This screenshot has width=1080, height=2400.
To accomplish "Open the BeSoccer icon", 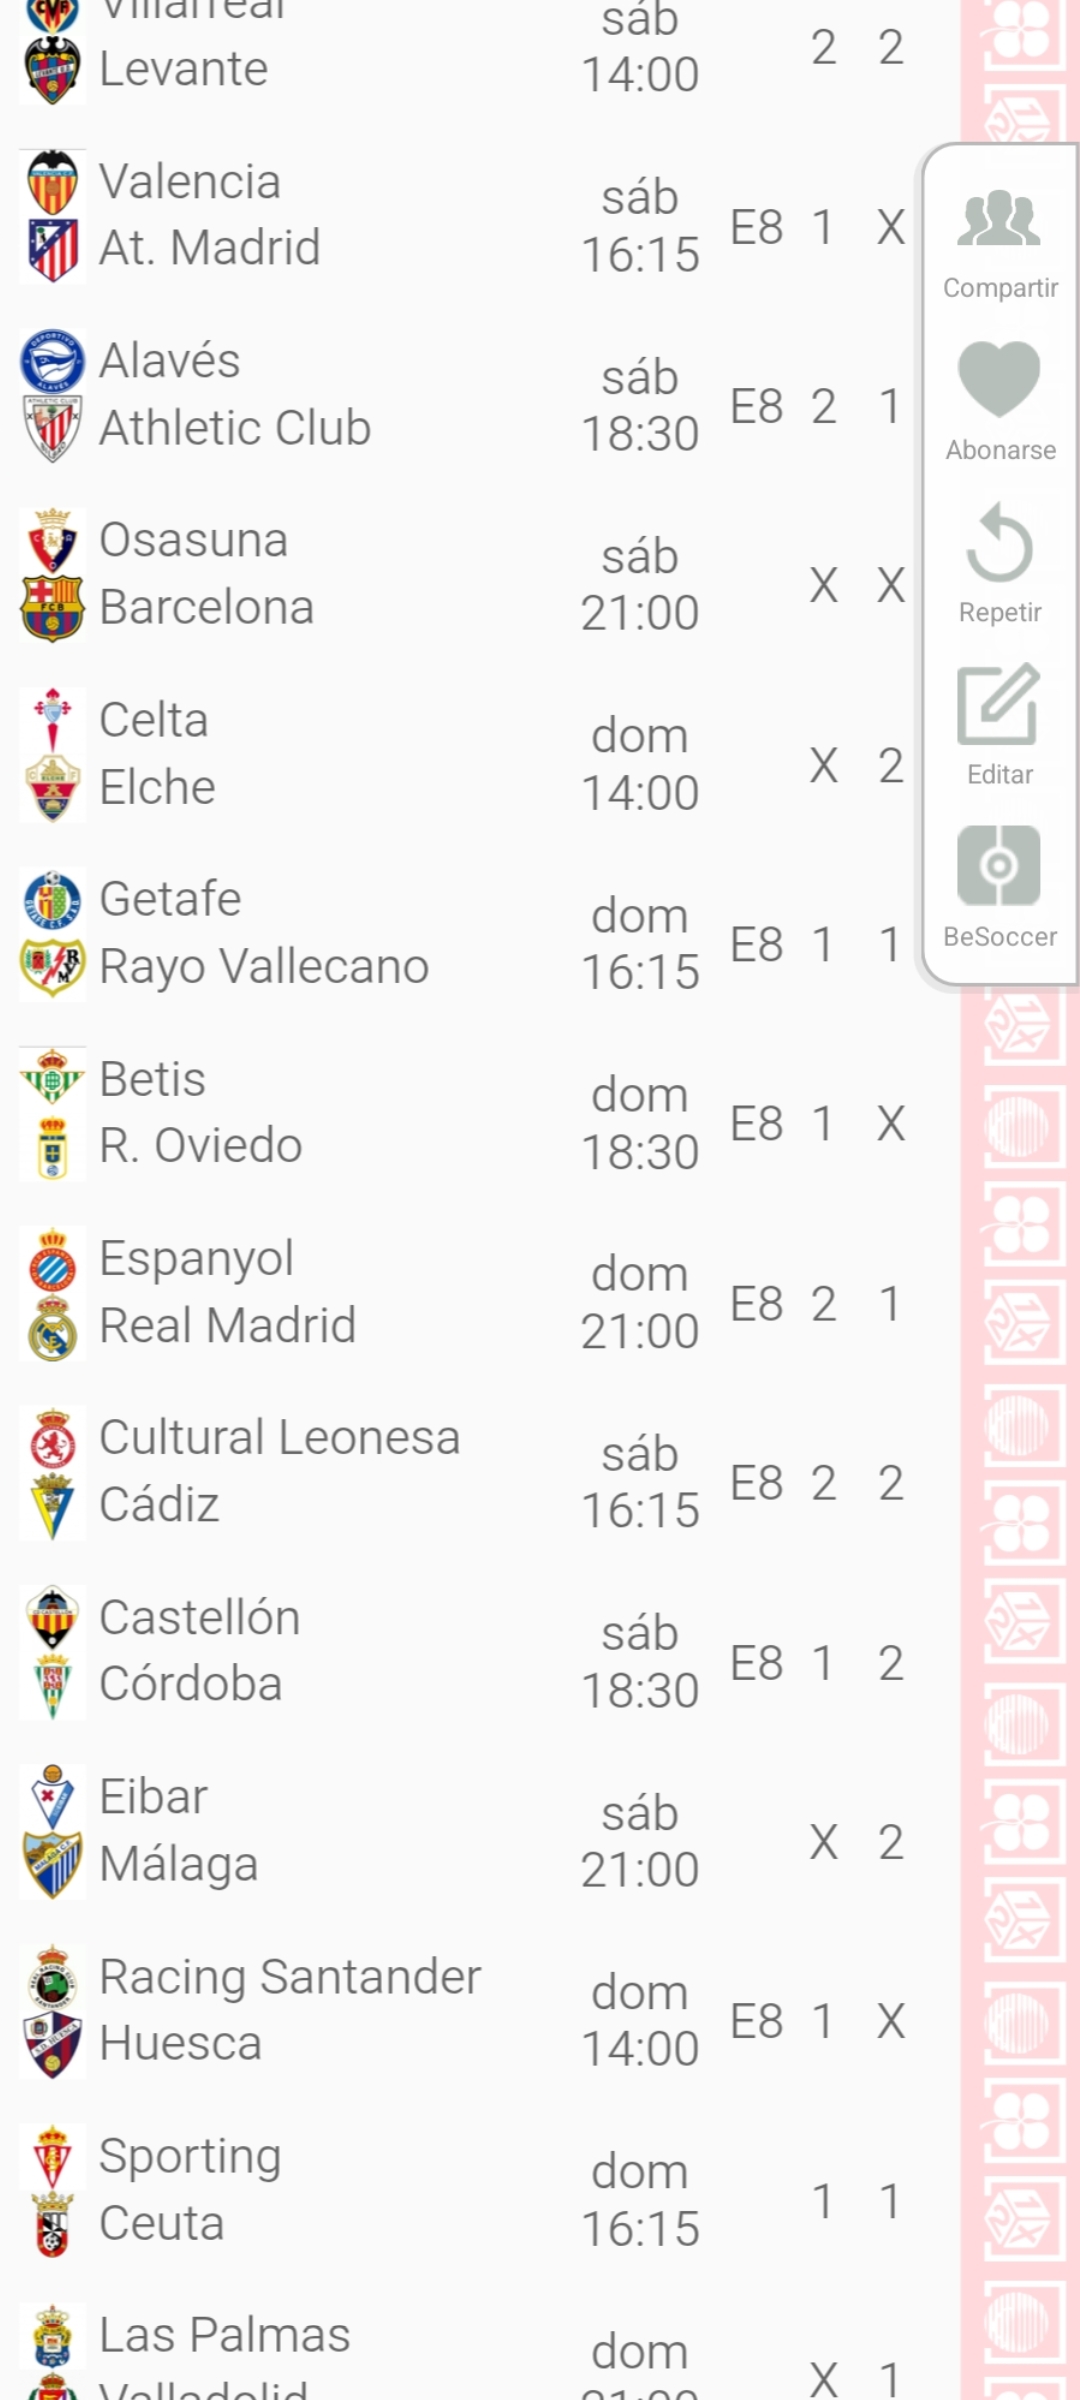I will [999, 866].
